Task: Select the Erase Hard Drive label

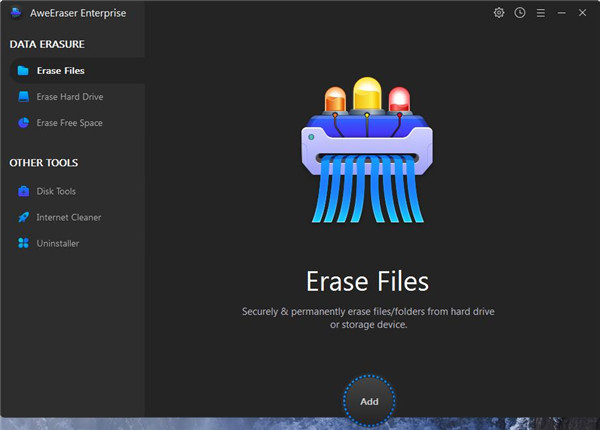Action: click(70, 97)
